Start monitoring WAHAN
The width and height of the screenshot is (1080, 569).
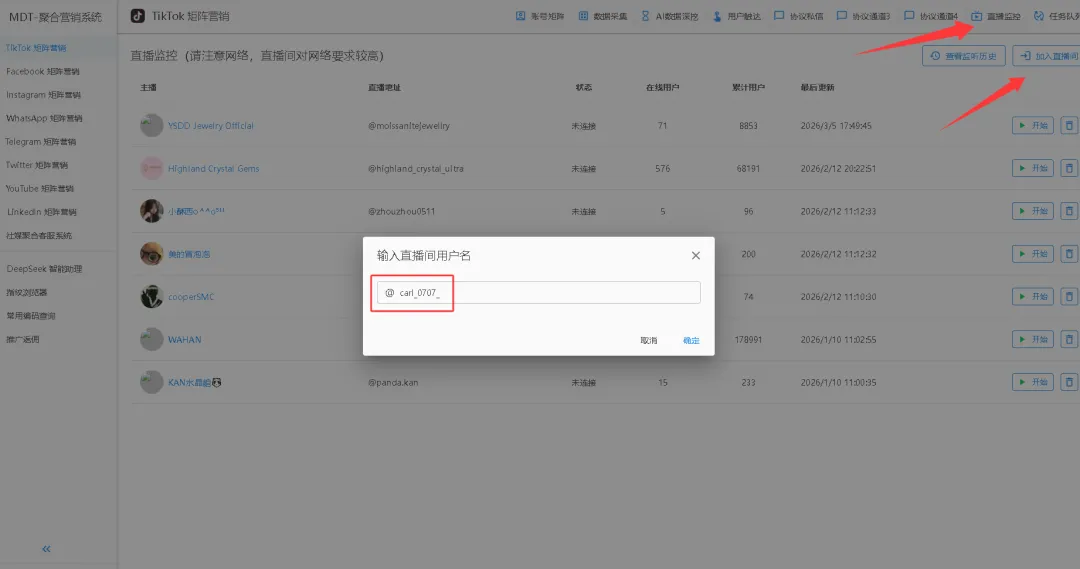point(1032,339)
